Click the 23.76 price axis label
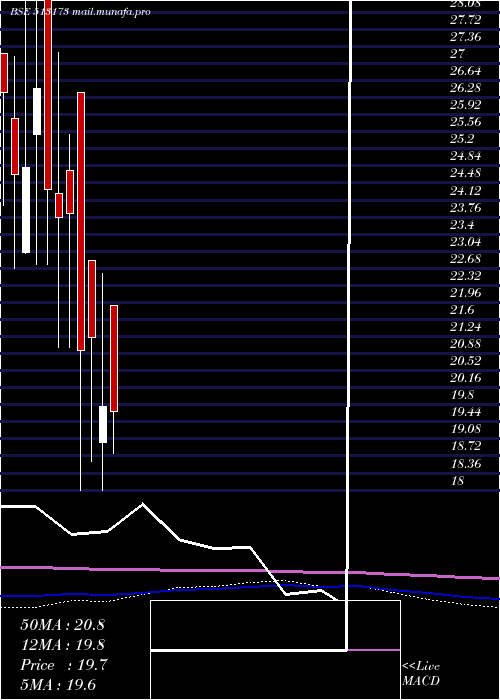This screenshot has height=700, width=500. tap(466, 207)
